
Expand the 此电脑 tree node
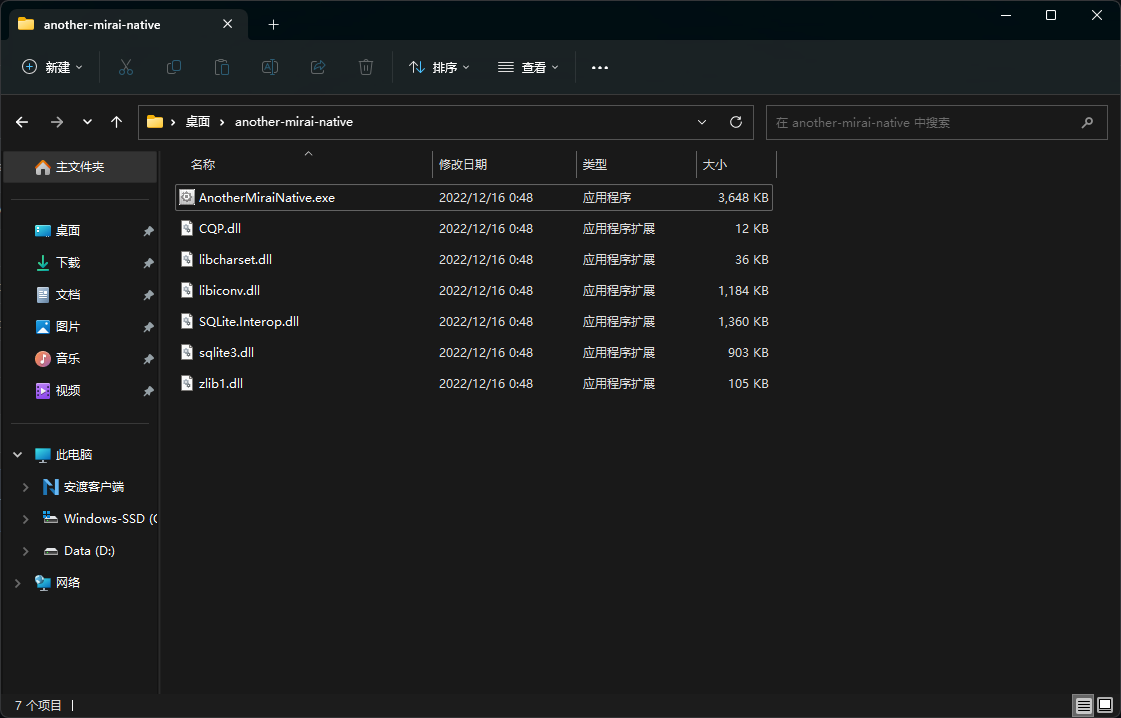tap(18, 455)
